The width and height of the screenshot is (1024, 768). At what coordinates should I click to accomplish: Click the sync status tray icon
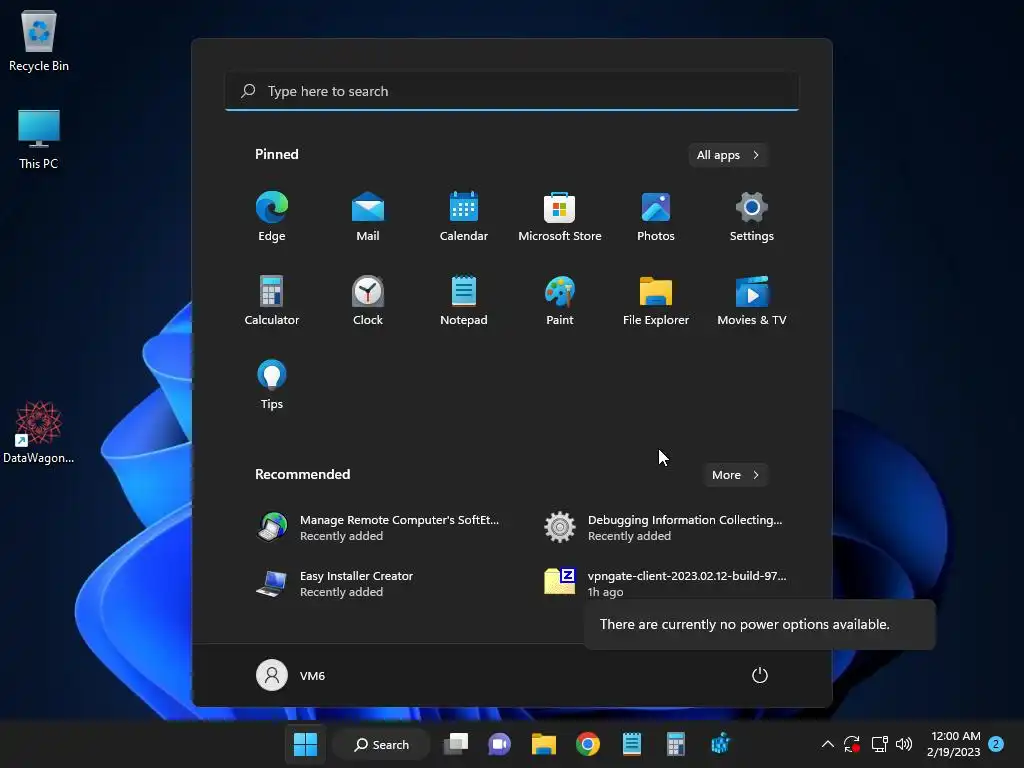point(852,744)
